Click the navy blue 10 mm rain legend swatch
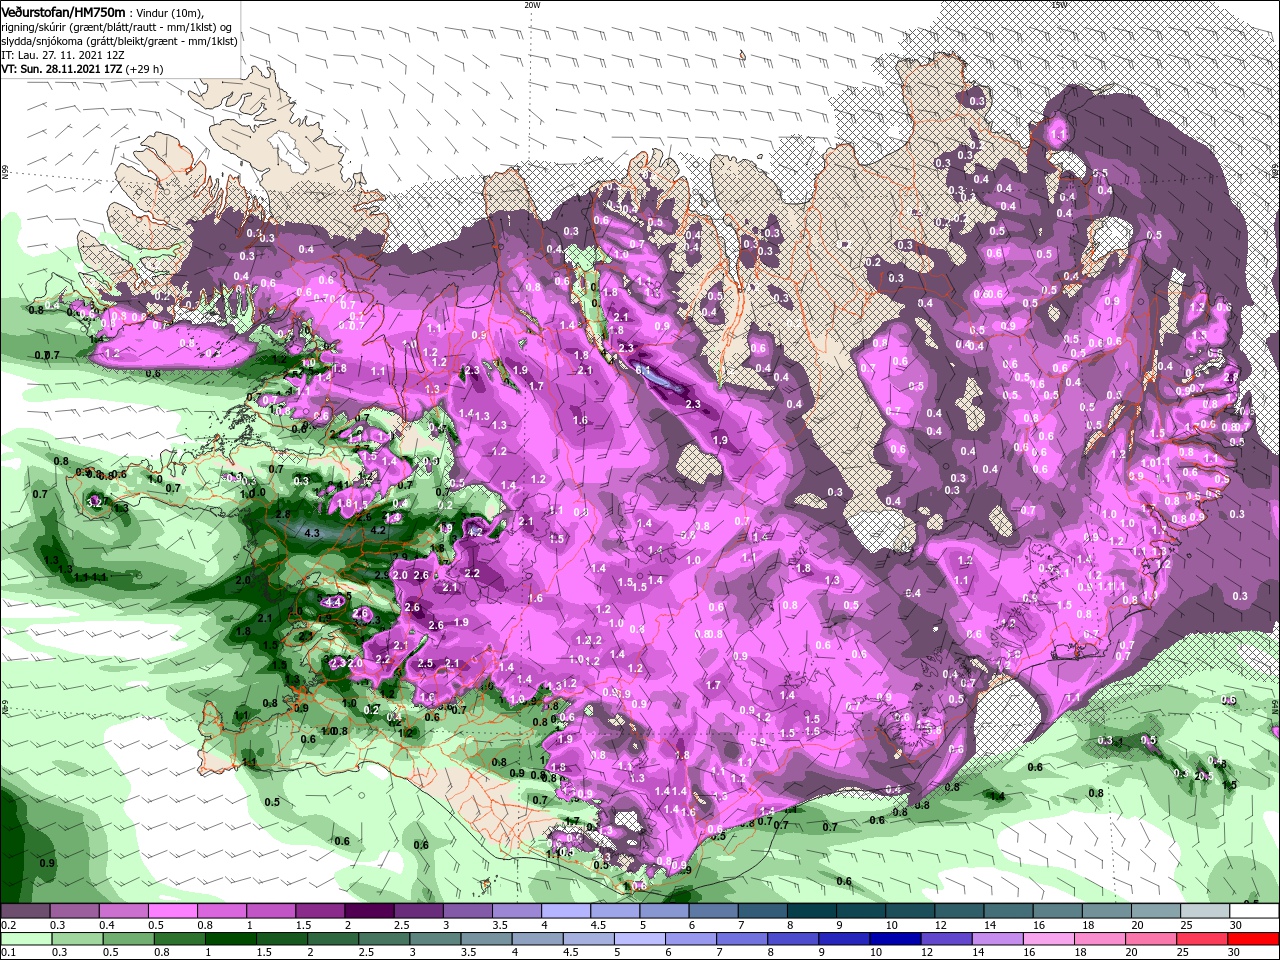Viewport: 1280px width, 960px height. (x=894, y=939)
